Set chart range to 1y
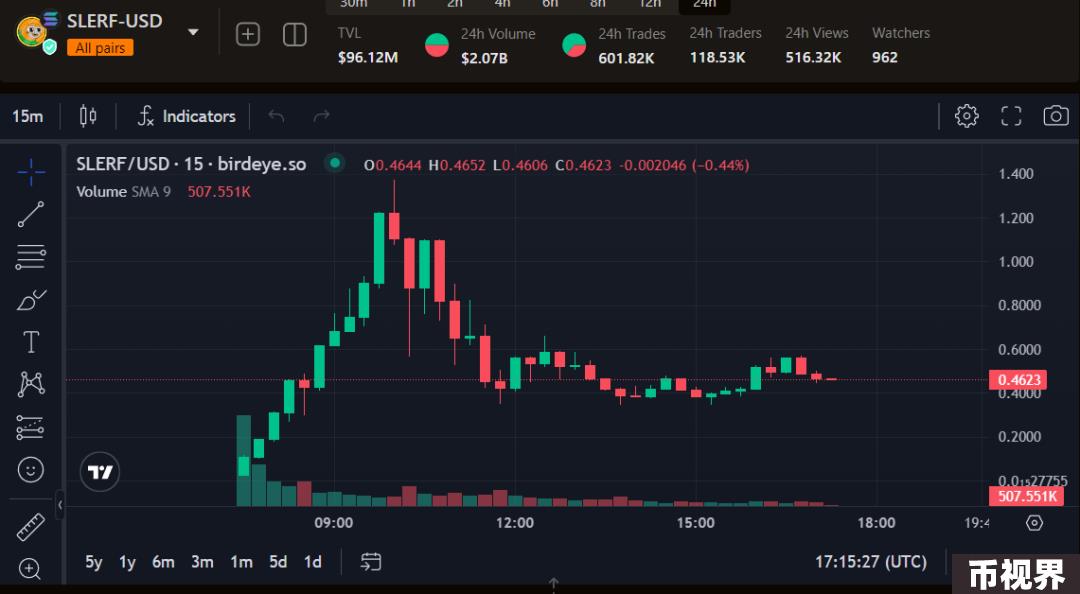Viewport: 1080px width, 594px height. point(127,562)
